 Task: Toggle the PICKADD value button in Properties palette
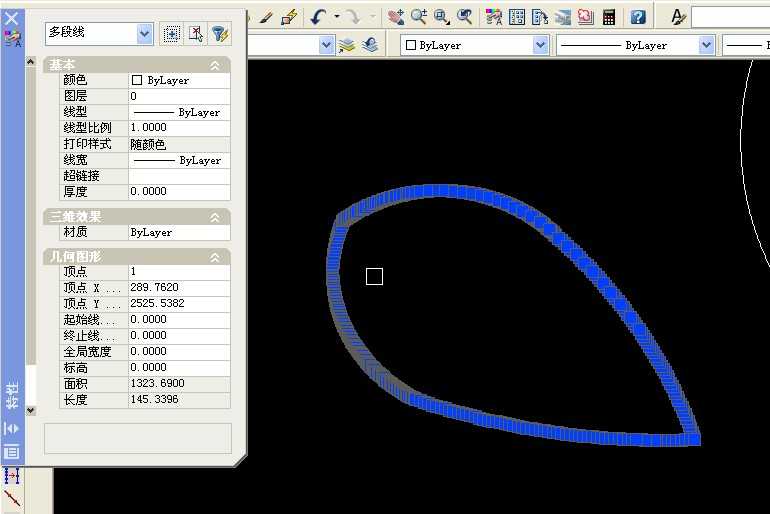pos(172,33)
